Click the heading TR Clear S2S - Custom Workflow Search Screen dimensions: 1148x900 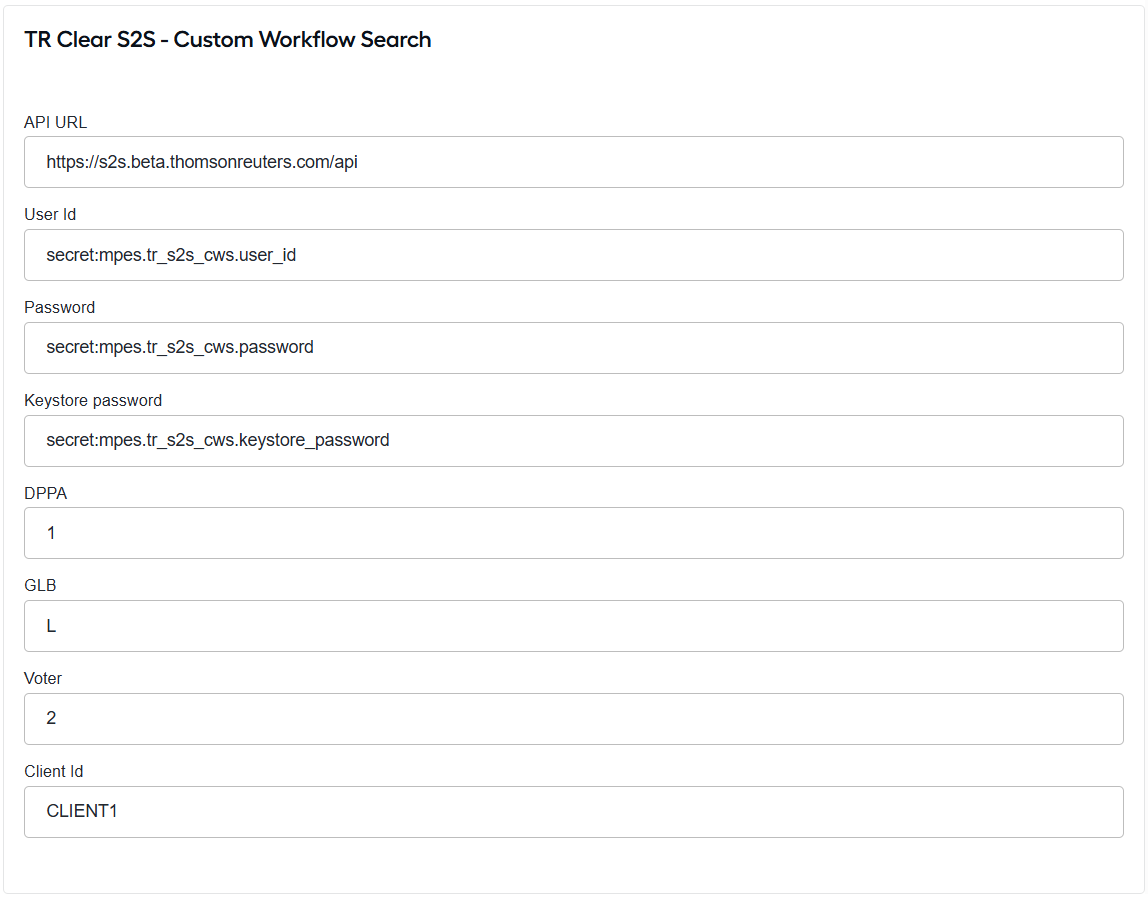click(228, 40)
